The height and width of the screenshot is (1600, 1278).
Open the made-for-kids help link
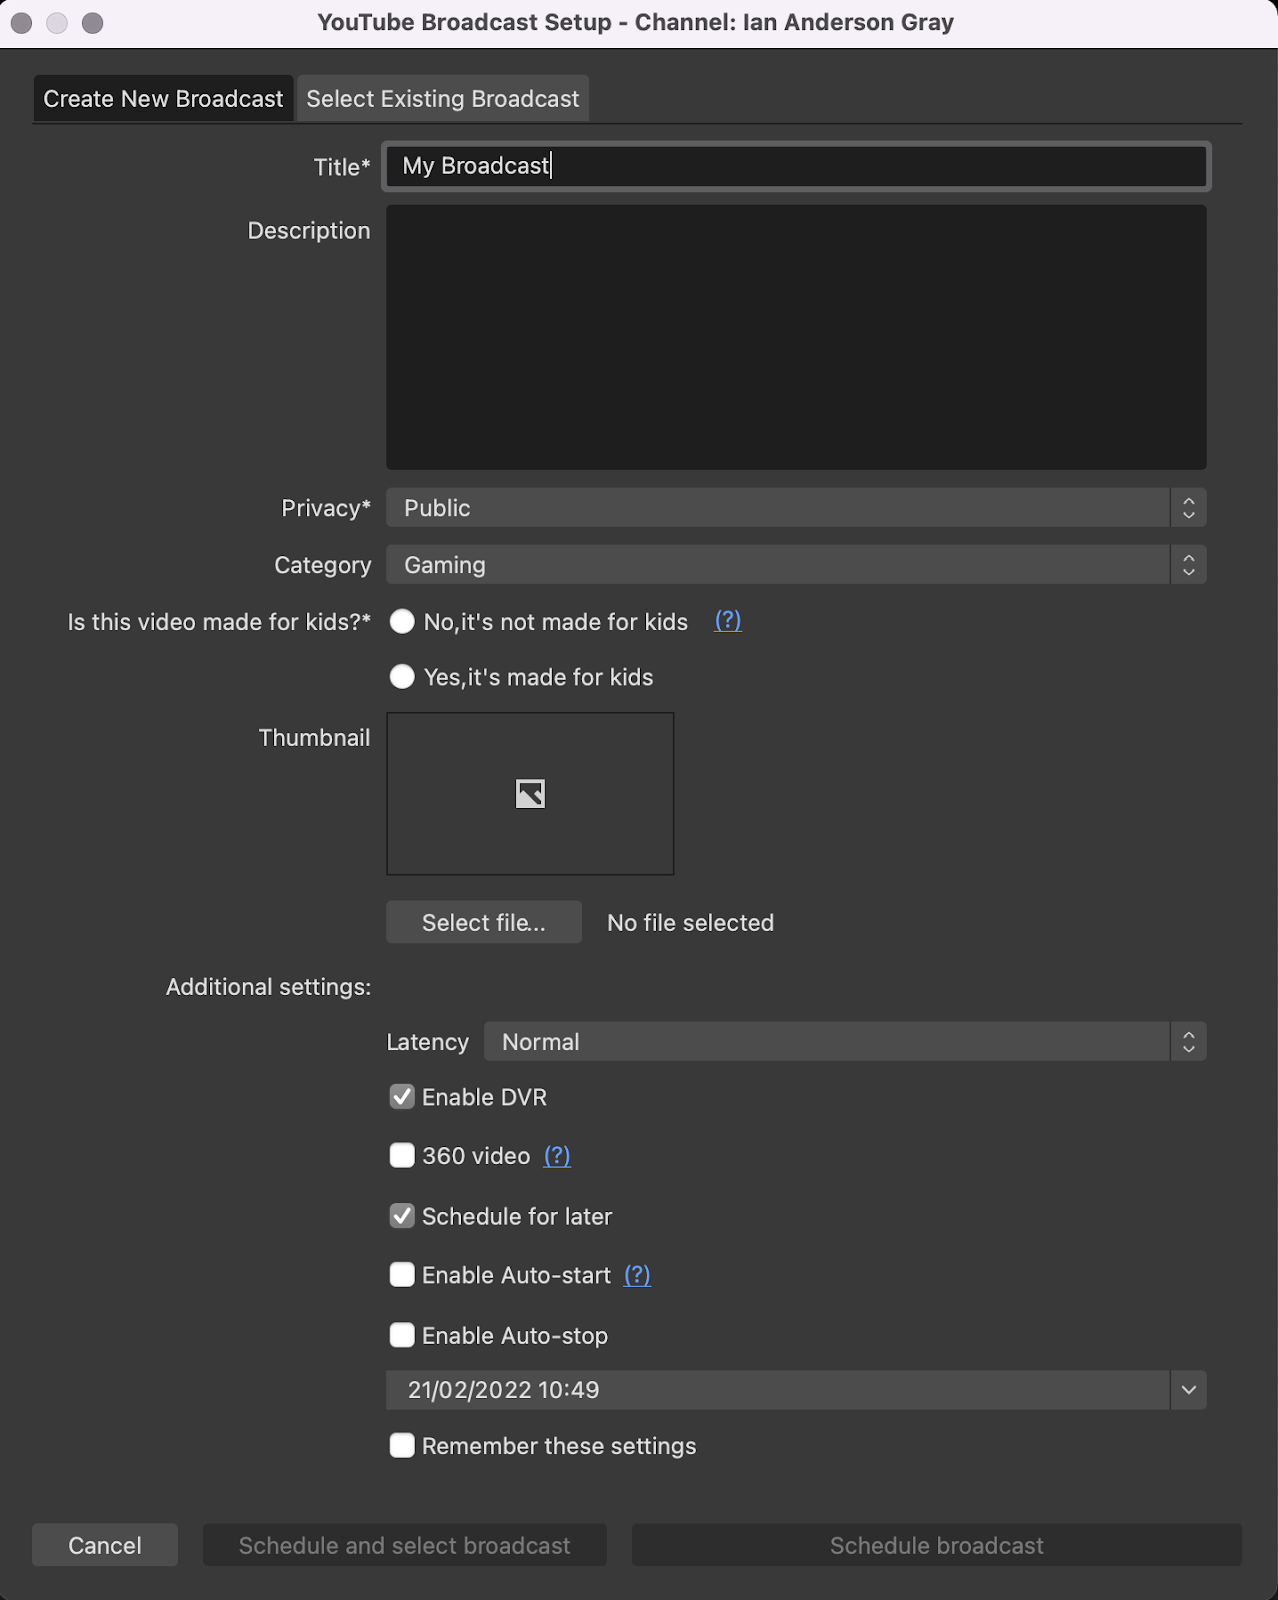[728, 621]
